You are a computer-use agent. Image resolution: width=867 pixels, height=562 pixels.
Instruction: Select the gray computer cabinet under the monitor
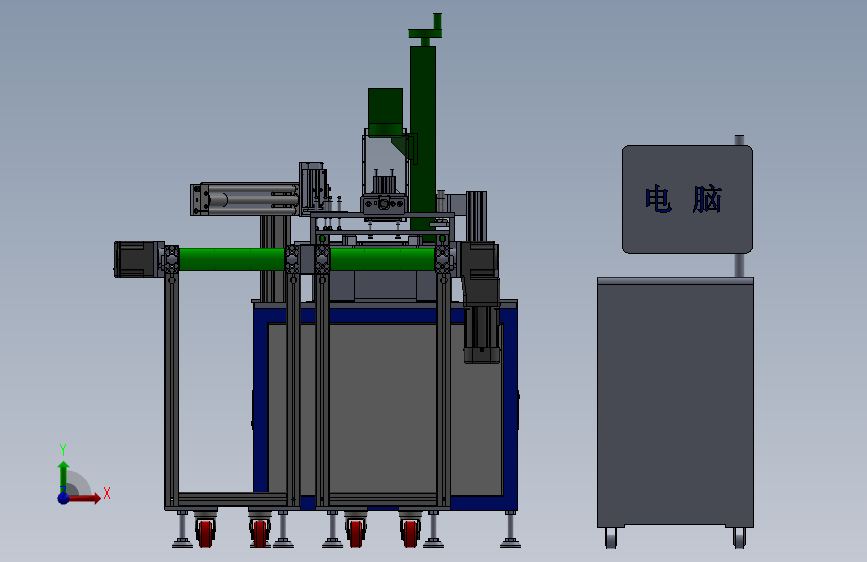click(675, 403)
